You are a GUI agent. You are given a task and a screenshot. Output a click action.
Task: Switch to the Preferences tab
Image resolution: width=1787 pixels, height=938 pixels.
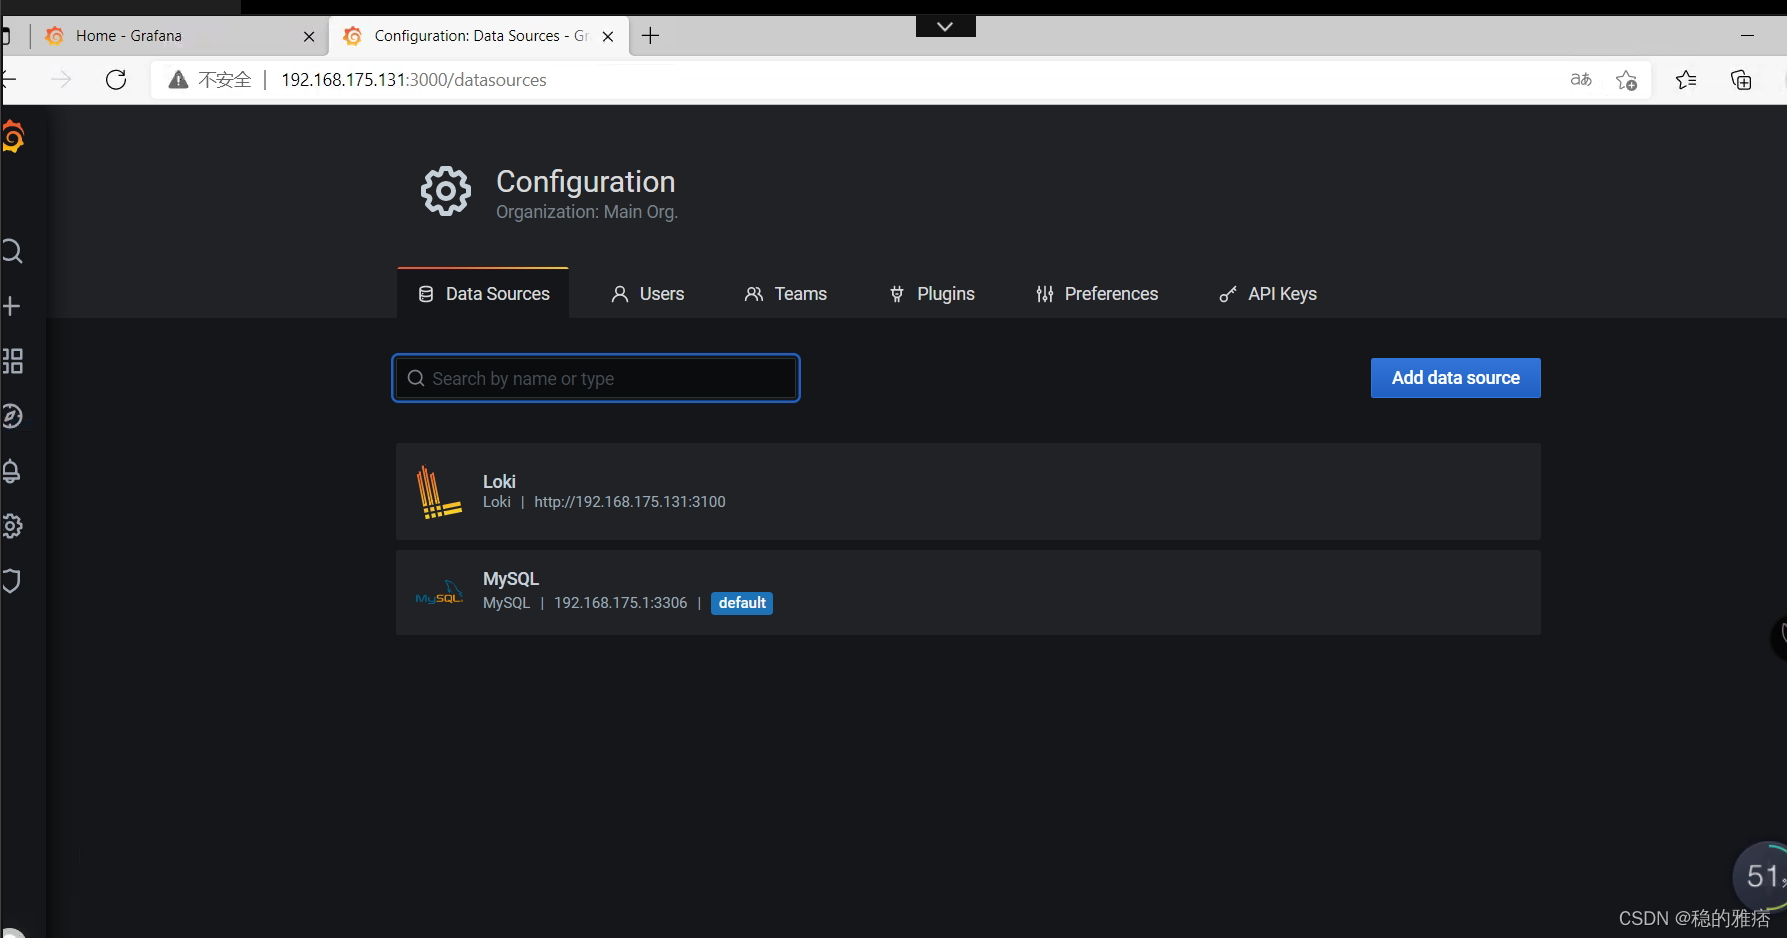pos(1097,294)
